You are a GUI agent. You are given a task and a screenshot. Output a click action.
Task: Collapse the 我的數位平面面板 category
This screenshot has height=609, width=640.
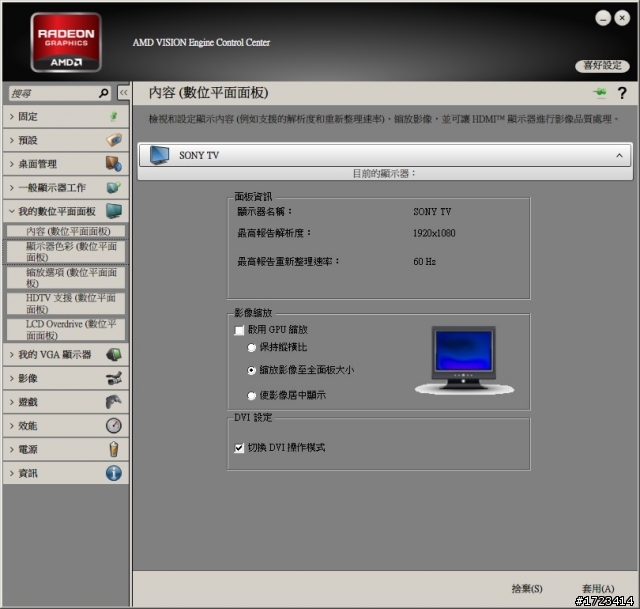11,211
